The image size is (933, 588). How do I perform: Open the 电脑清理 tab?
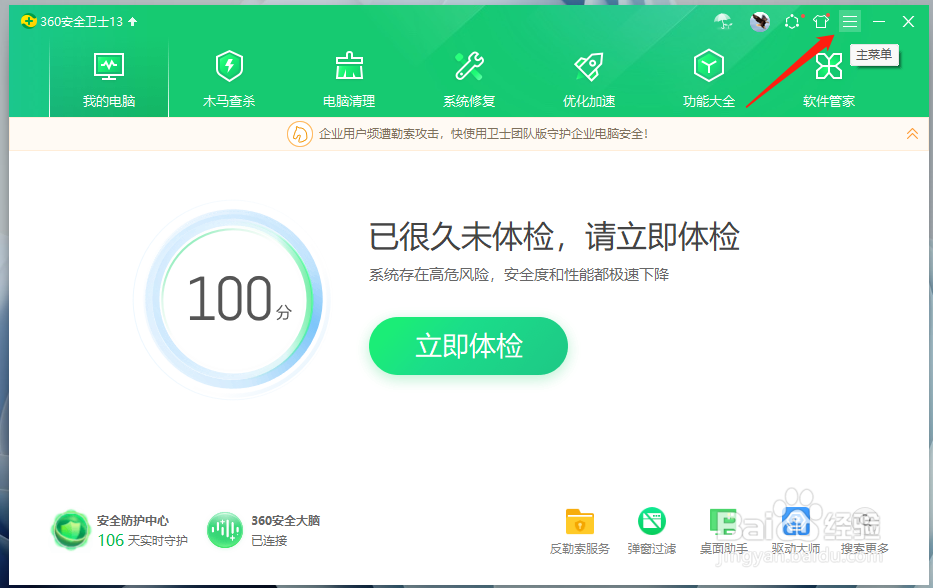coord(349,79)
